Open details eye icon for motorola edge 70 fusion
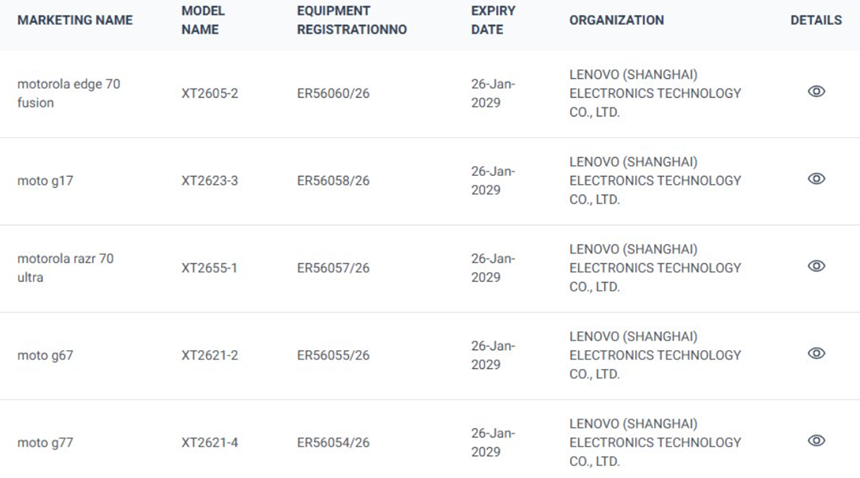Screen dimensions: 860x478 click(x=816, y=92)
